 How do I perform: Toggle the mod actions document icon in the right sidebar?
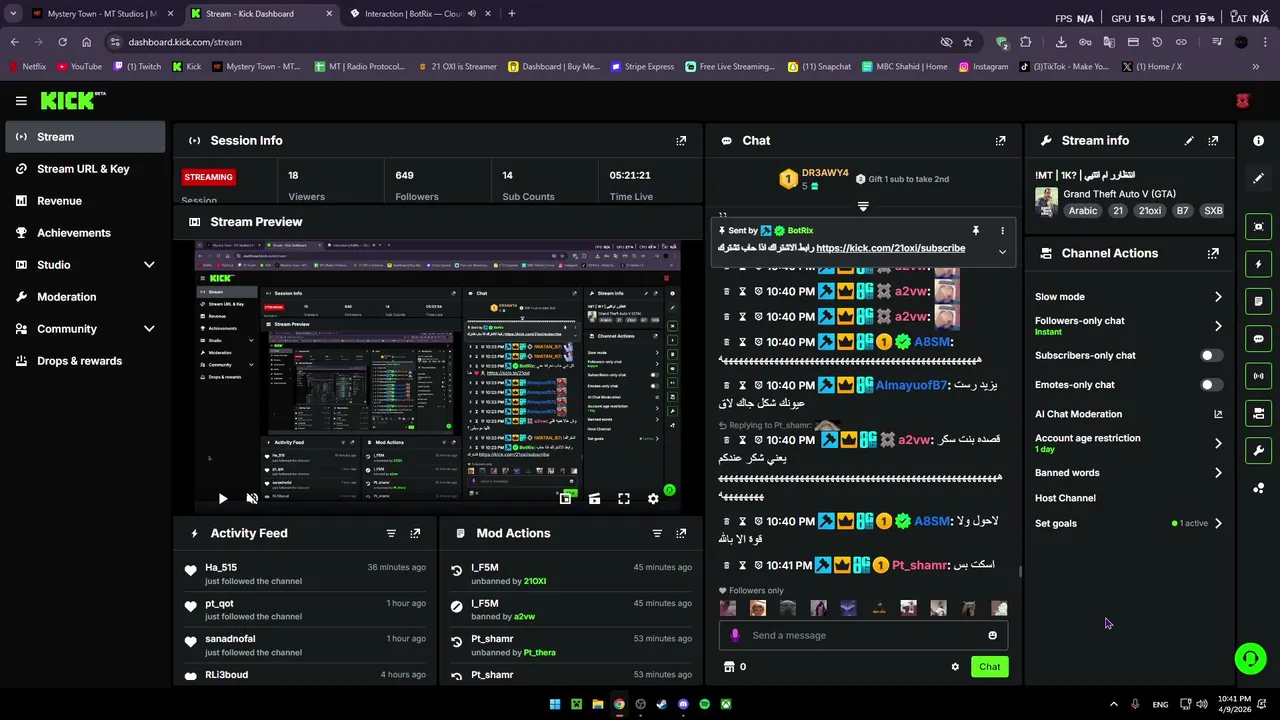point(1259,301)
